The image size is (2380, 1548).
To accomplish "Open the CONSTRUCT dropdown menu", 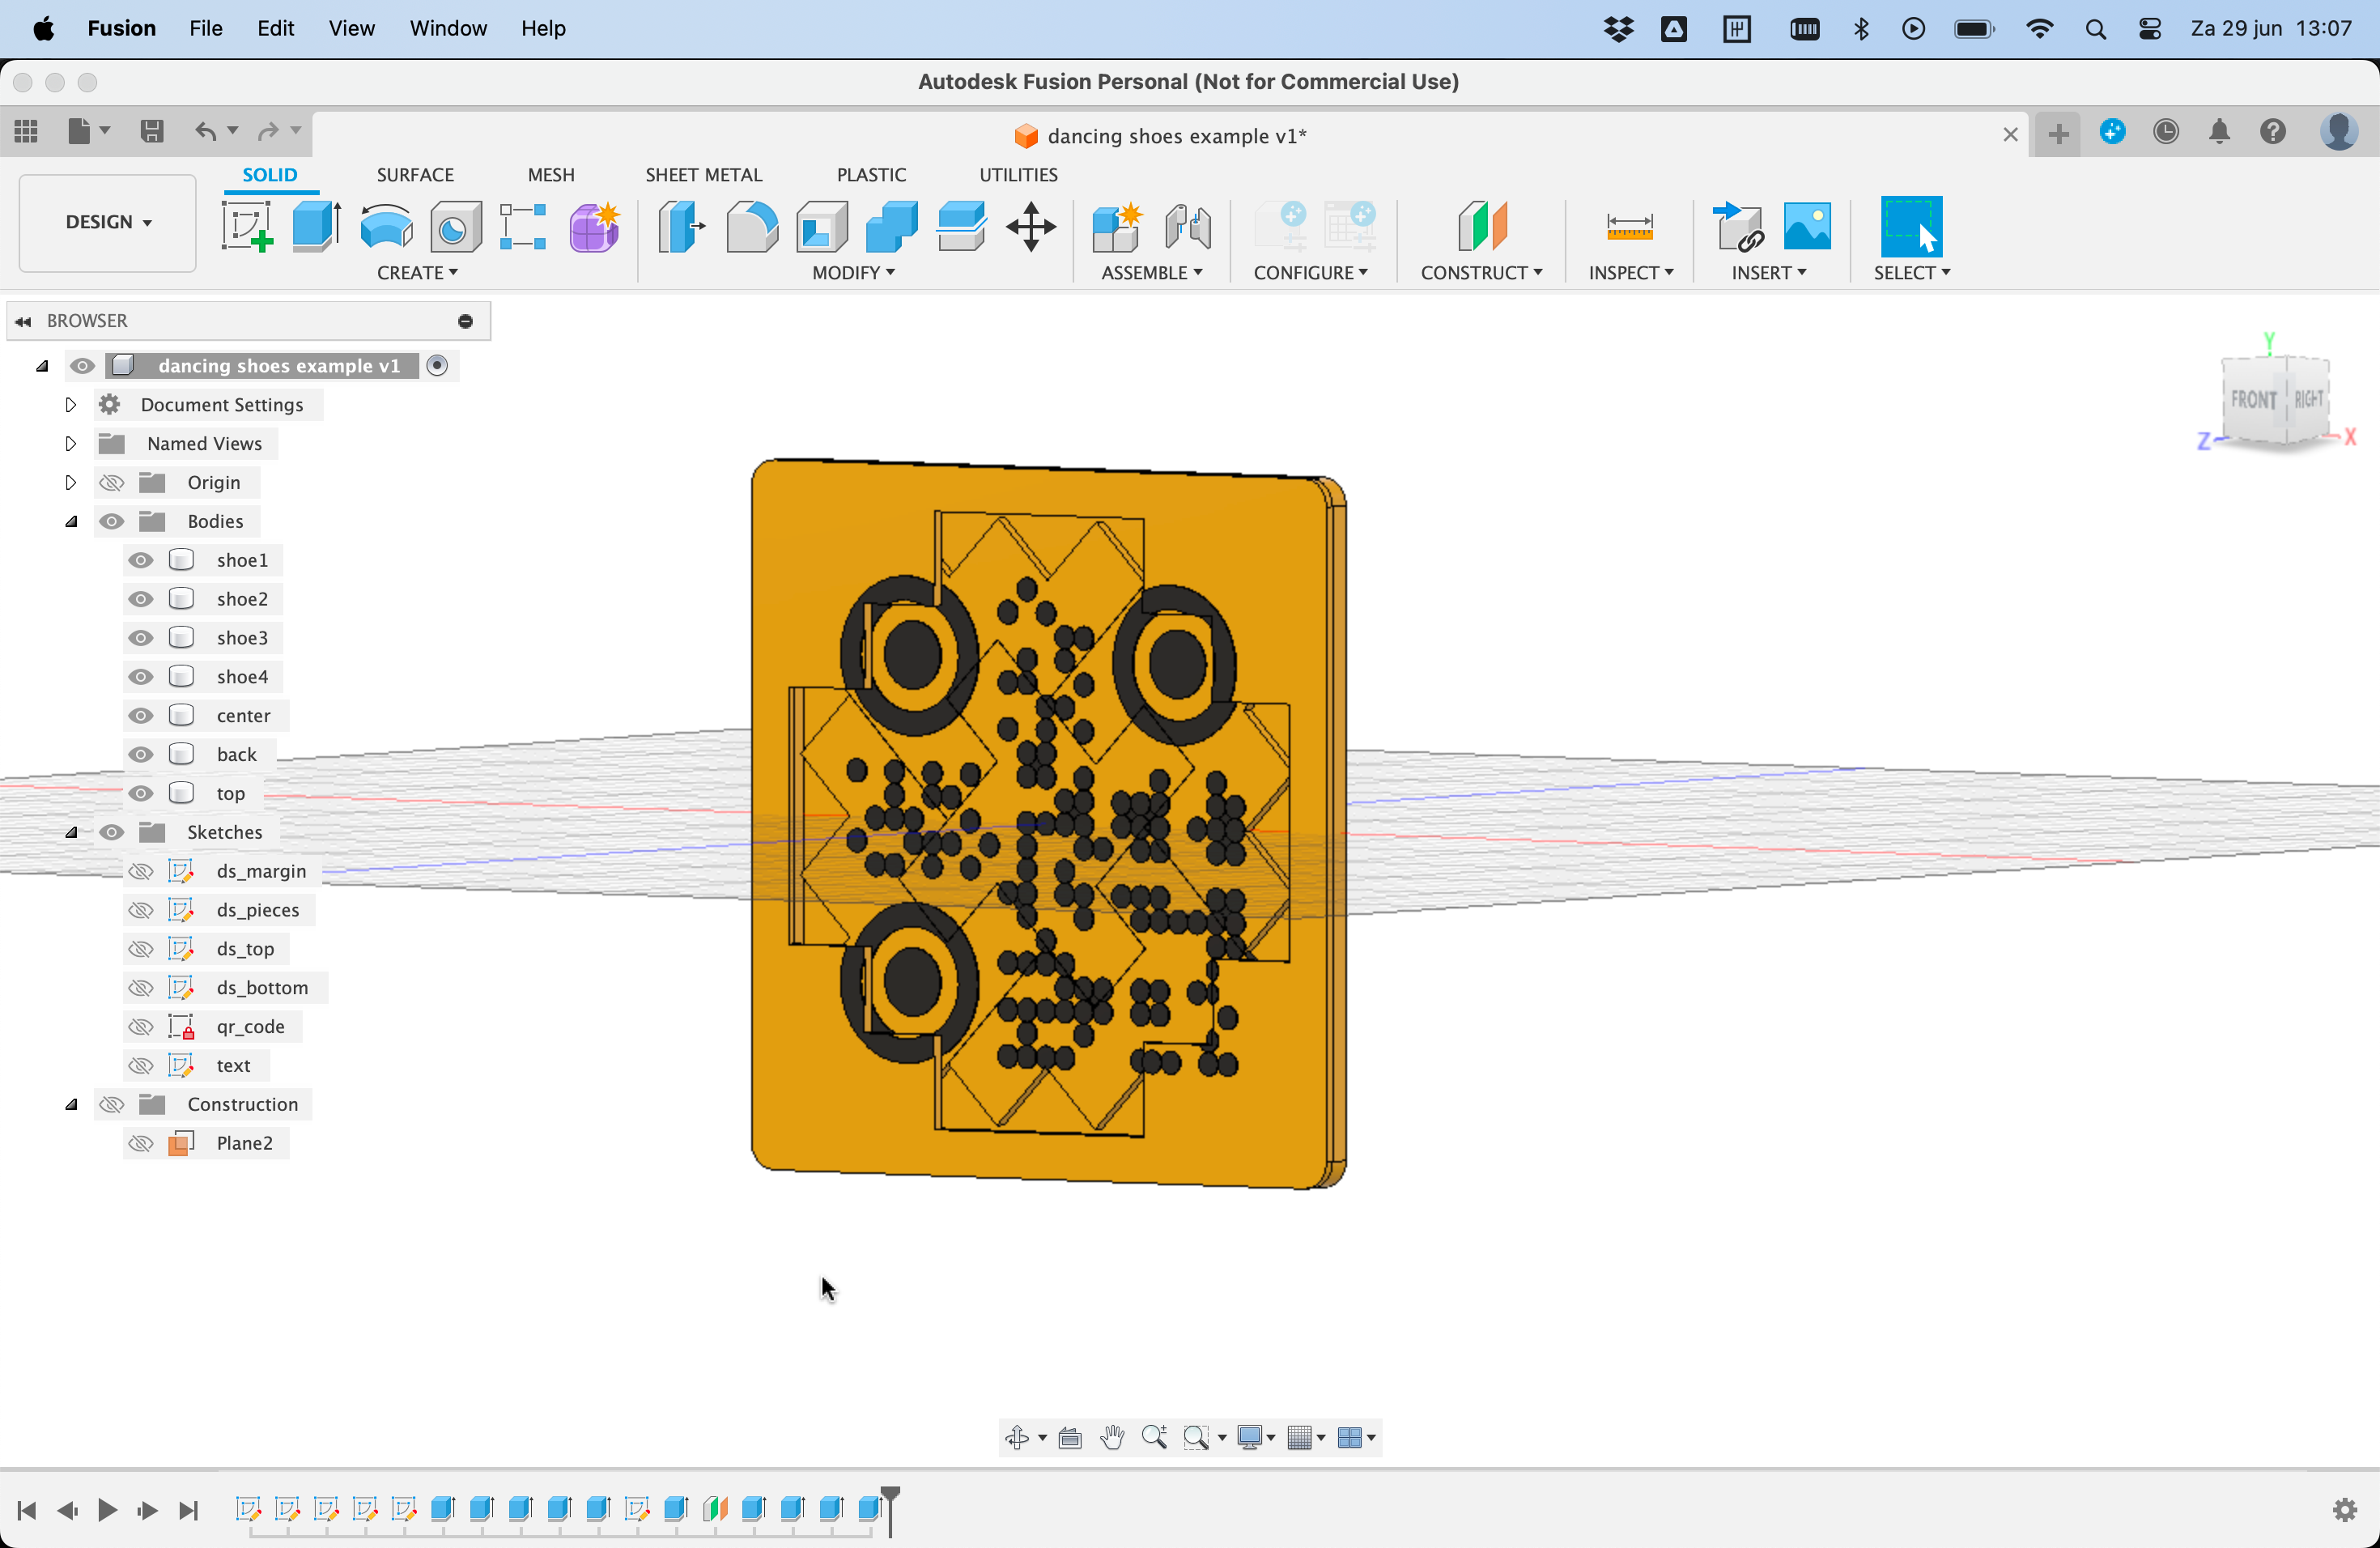I will point(1481,273).
